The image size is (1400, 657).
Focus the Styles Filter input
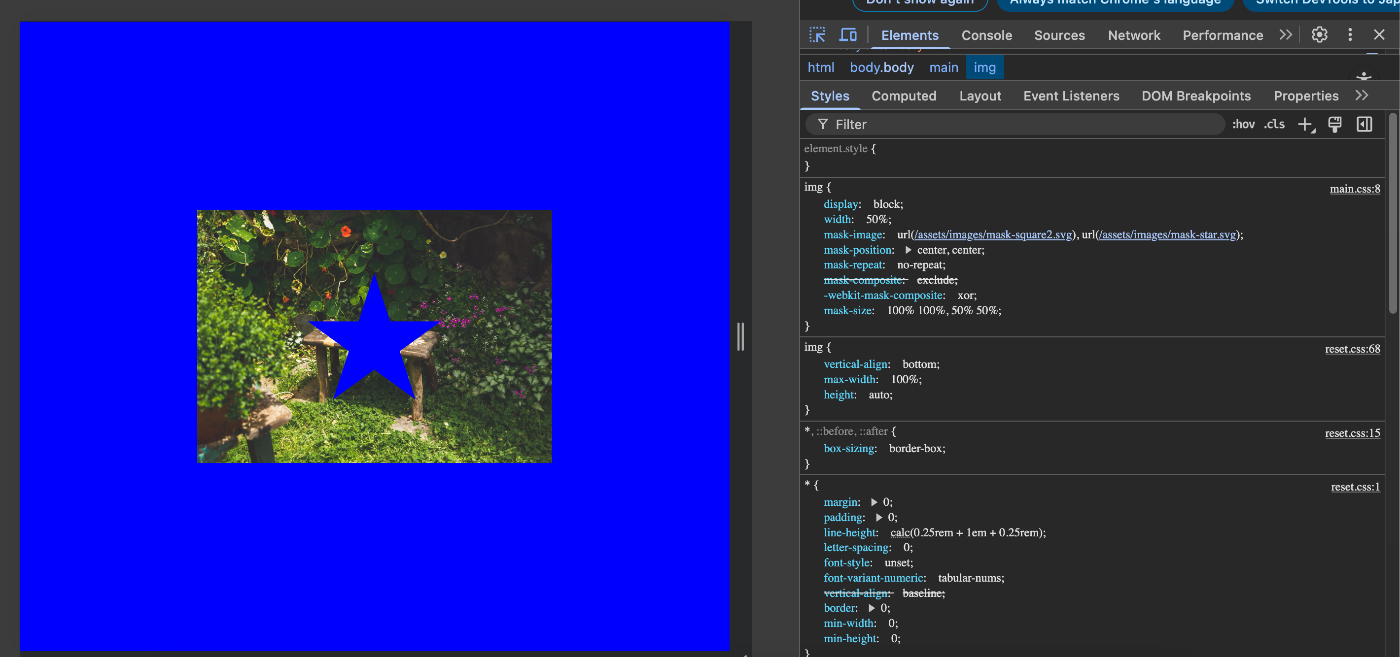(1015, 124)
